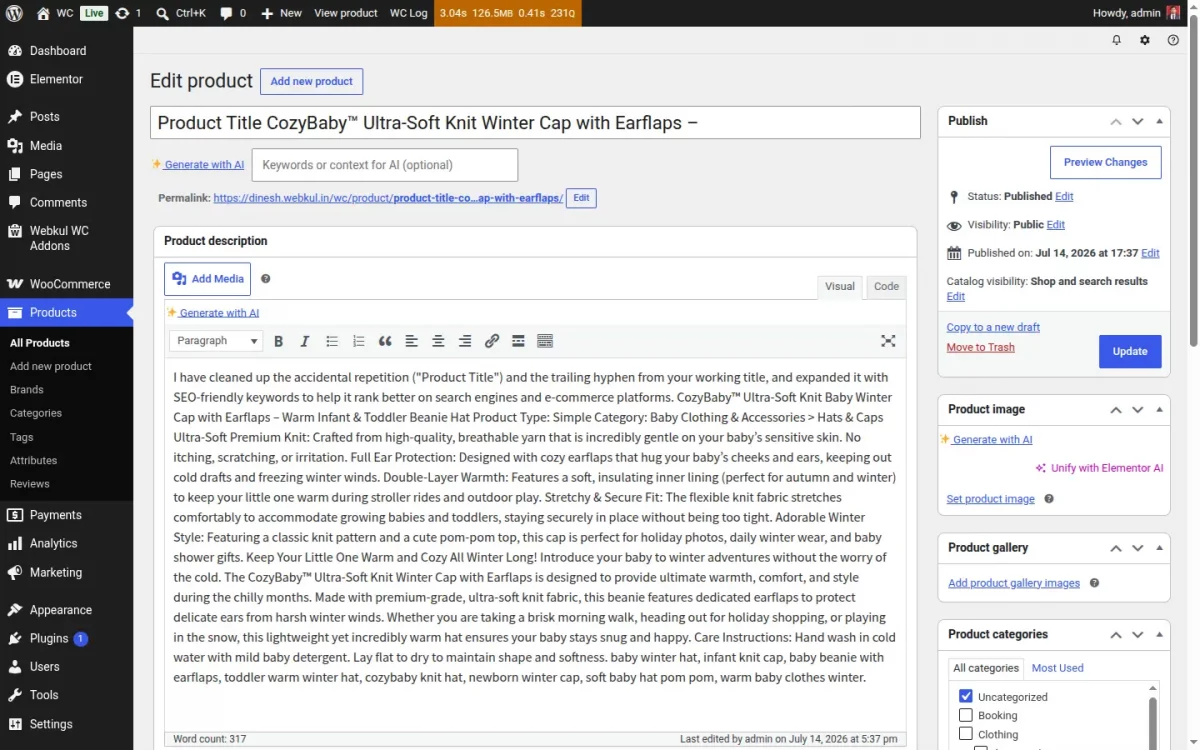Click the Update button
The height and width of the screenshot is (750, 1200).
pyautogui.click(x=1130, y=351)
